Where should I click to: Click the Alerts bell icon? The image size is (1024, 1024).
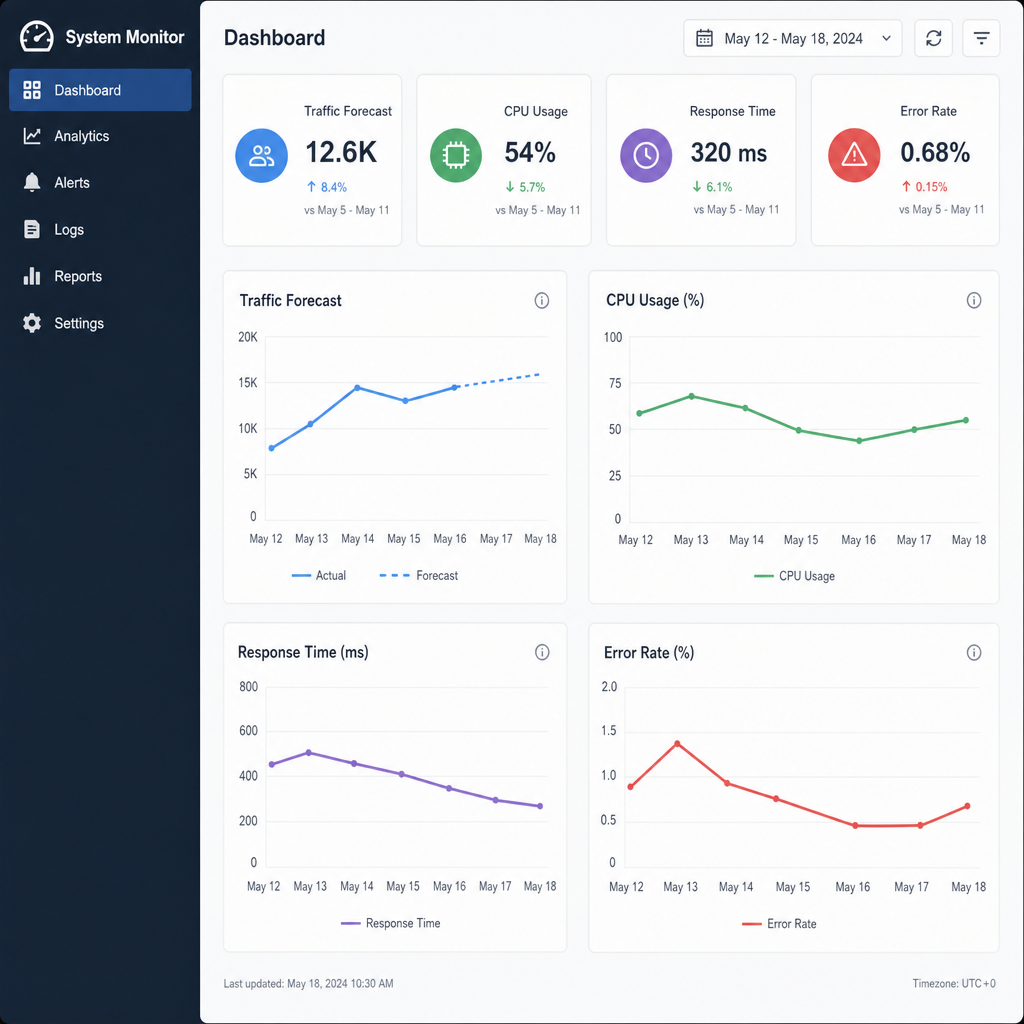click(x=32, y=182)
